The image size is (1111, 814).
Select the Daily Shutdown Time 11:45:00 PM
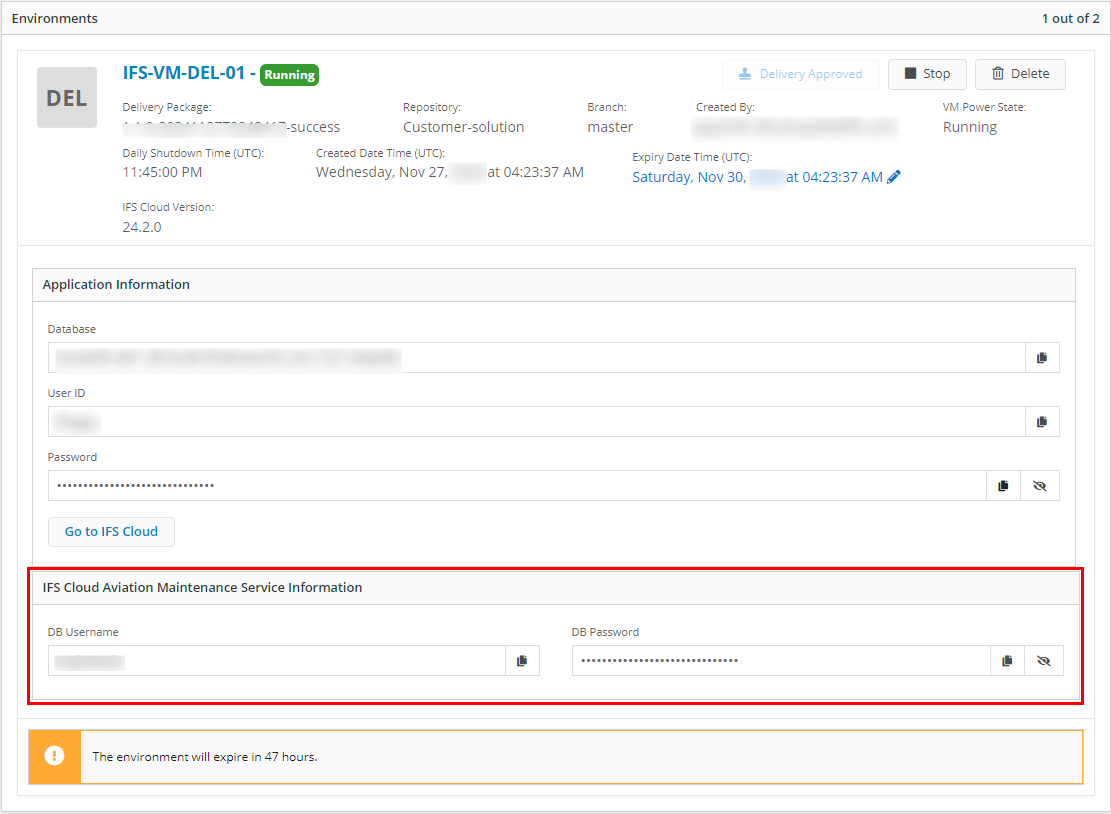pos(162,172)
